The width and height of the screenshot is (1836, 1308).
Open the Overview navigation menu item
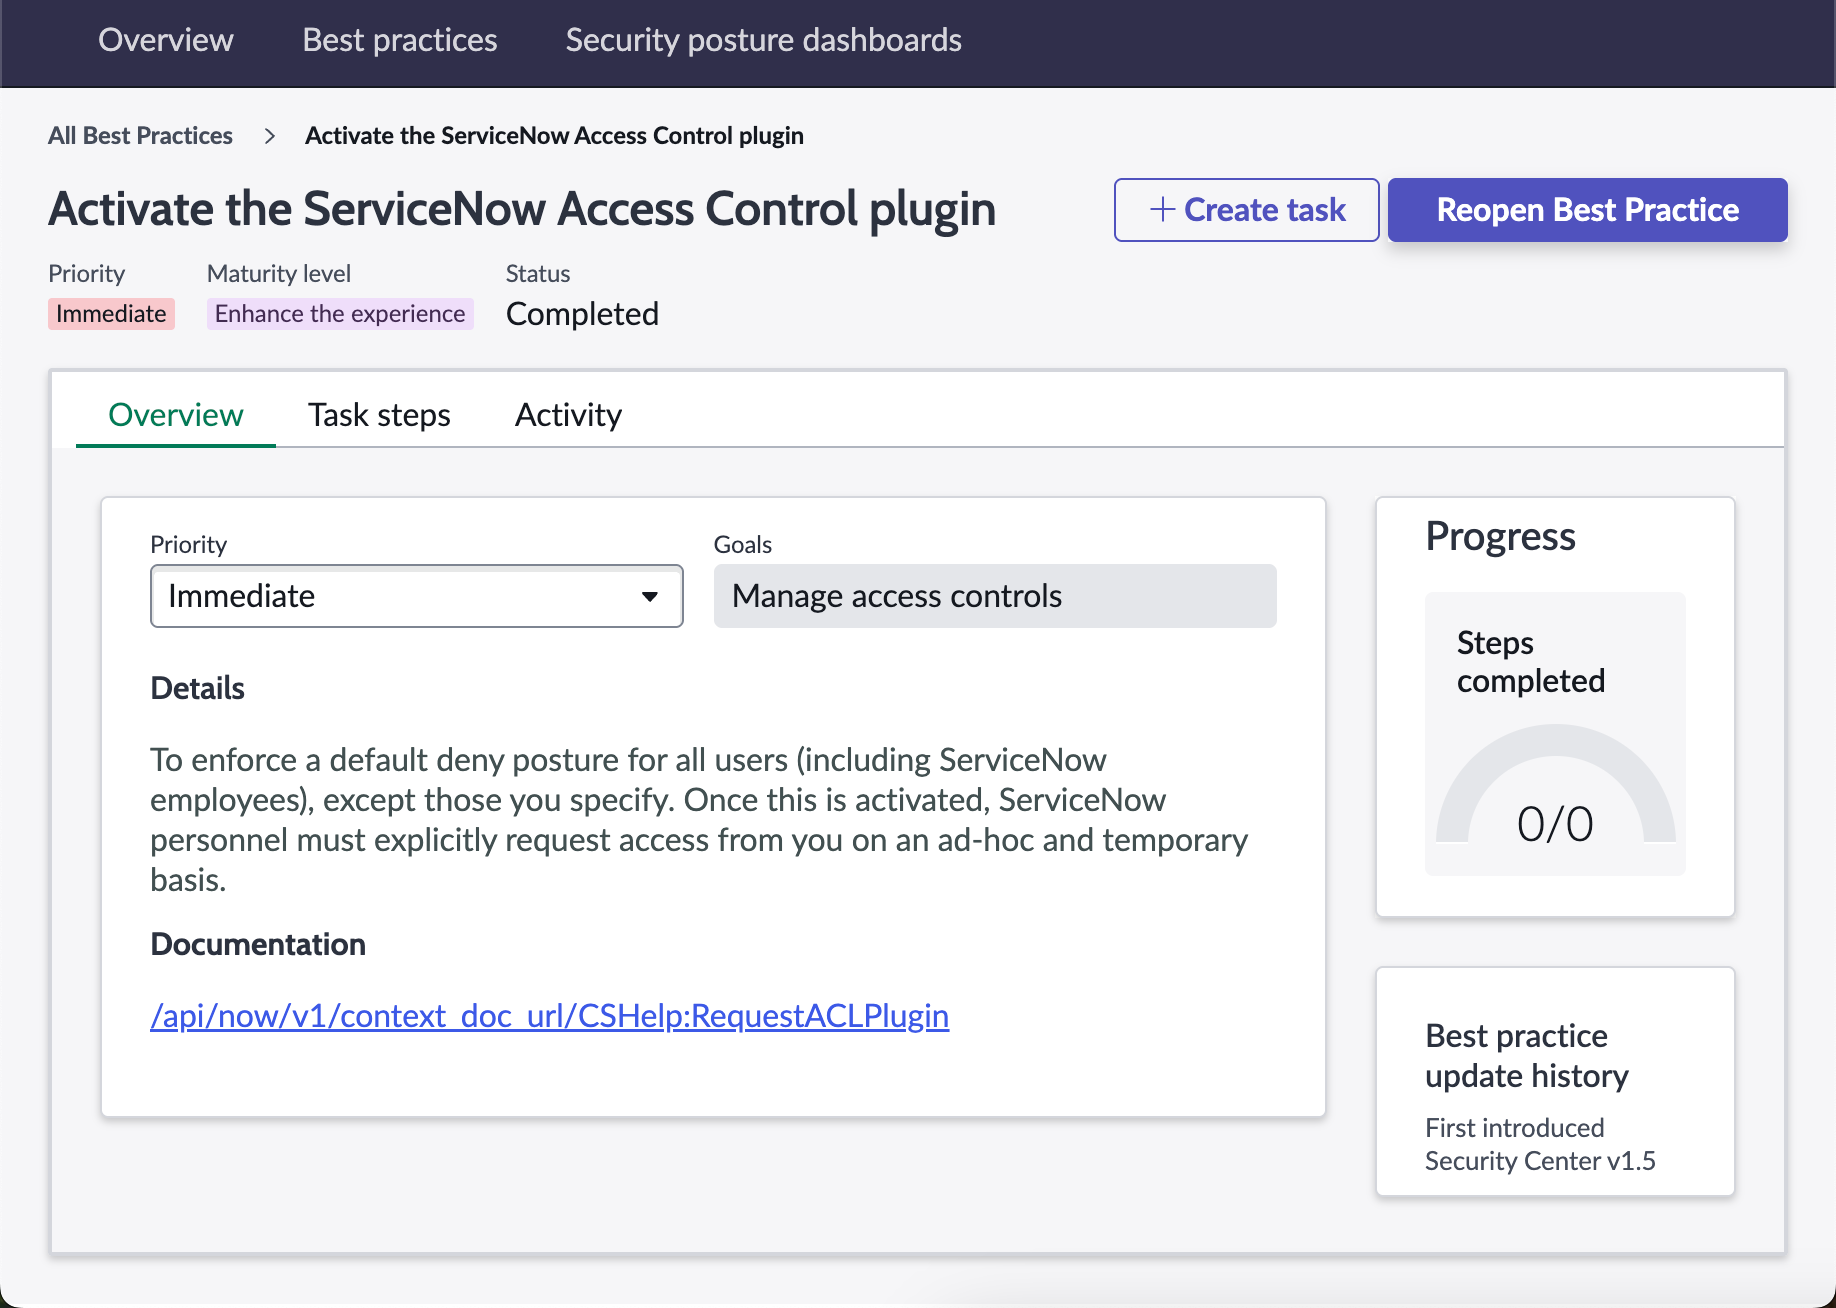tap(166, 40)
